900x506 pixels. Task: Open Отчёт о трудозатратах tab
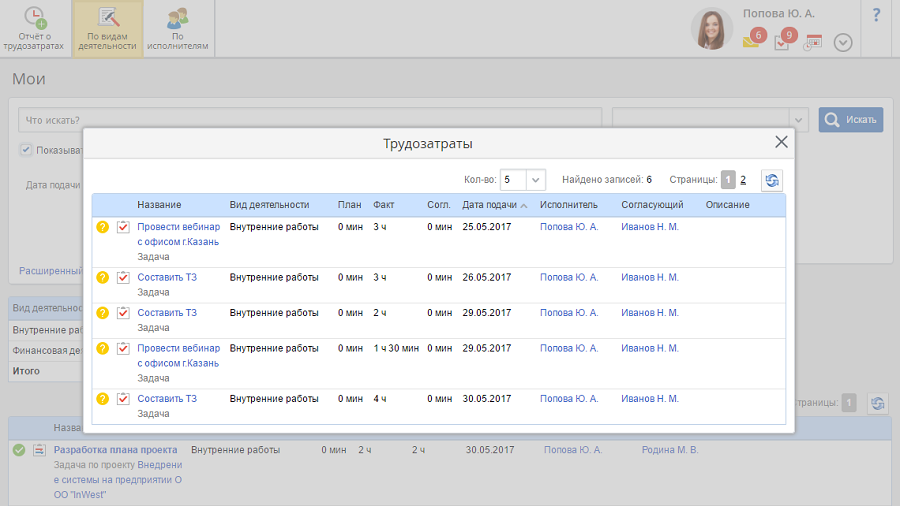pos(36,29)
